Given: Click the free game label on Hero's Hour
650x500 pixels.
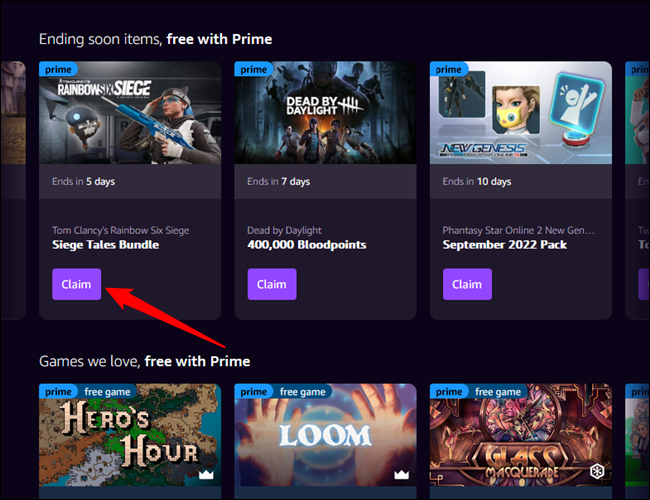Looking at the screenshot, I should click(x=107, y=391).
